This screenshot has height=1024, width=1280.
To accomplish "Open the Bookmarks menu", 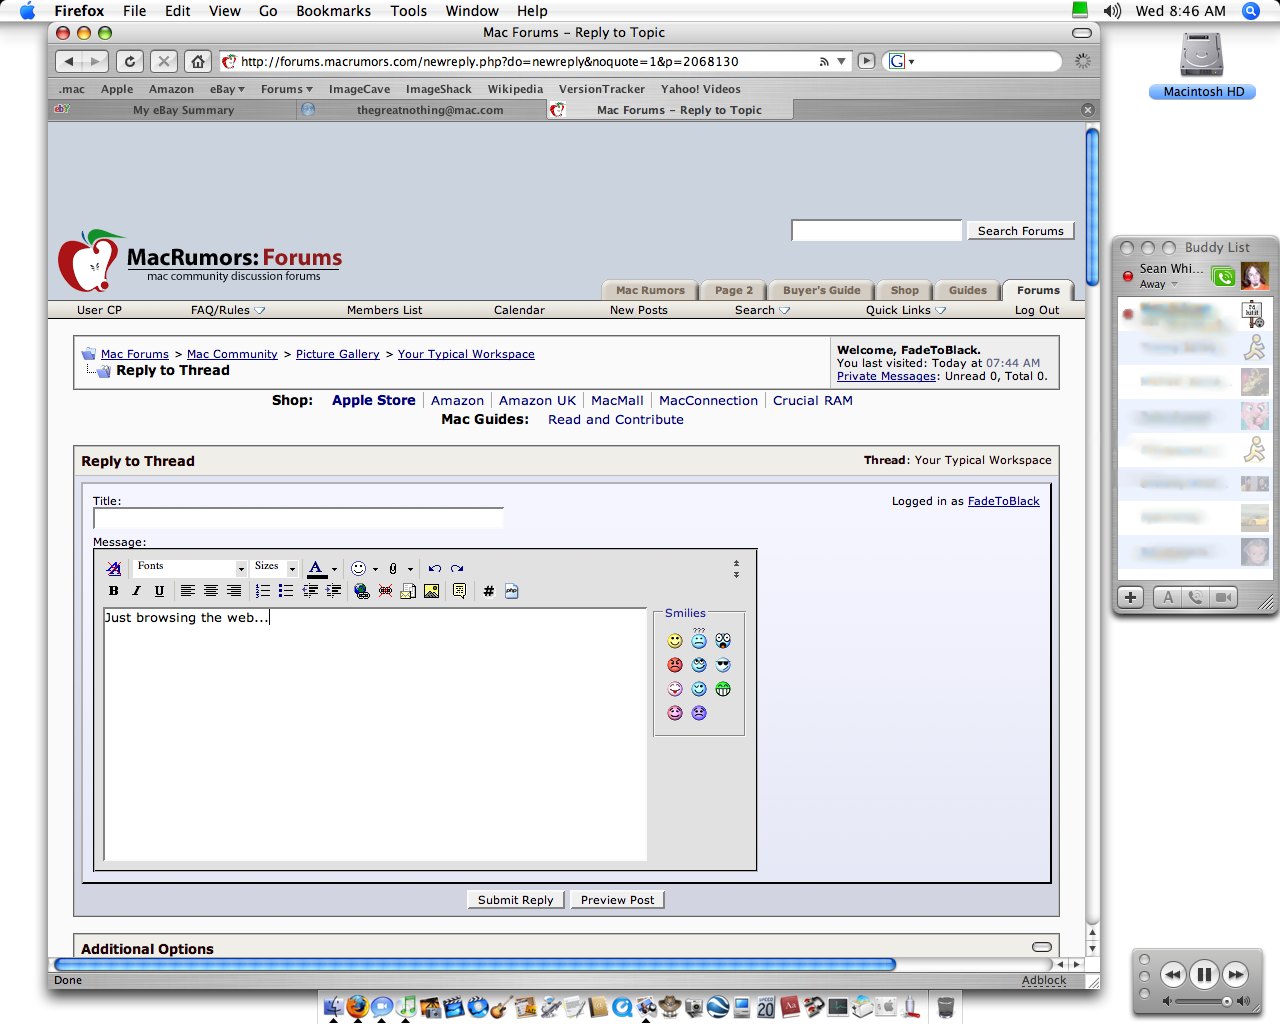I will (333, 11).
